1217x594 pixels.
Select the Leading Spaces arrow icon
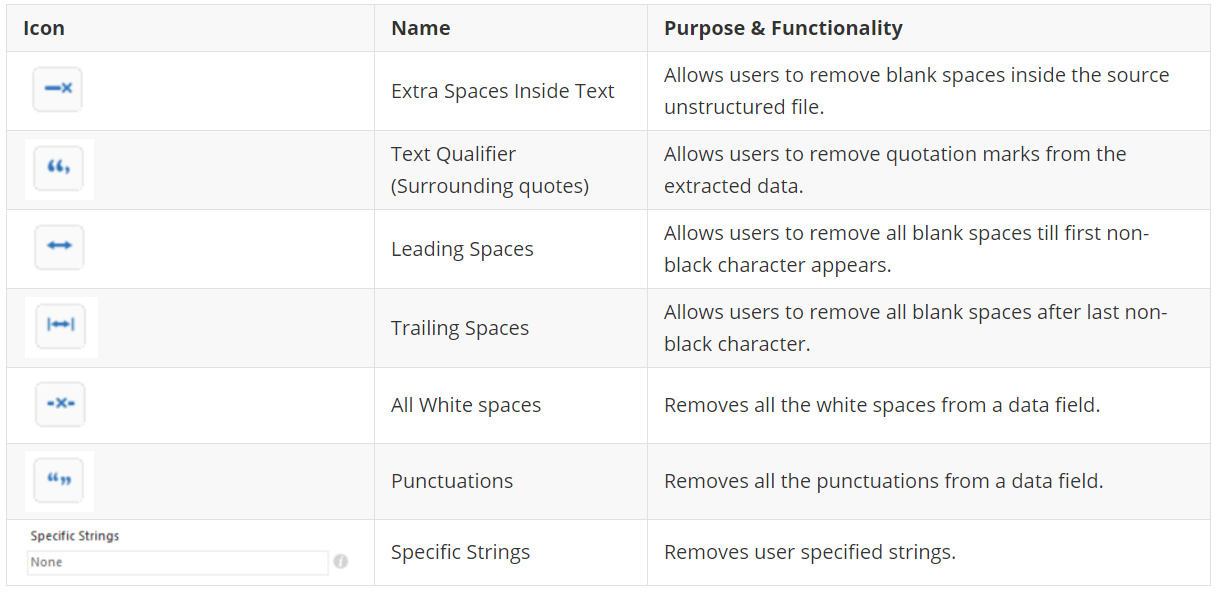tap(59, 247)
